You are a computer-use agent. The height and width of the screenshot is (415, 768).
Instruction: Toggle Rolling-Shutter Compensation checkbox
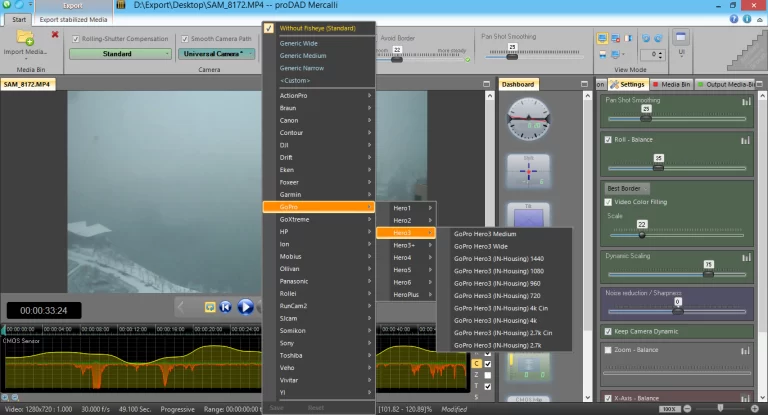click(x=75, y=39)
